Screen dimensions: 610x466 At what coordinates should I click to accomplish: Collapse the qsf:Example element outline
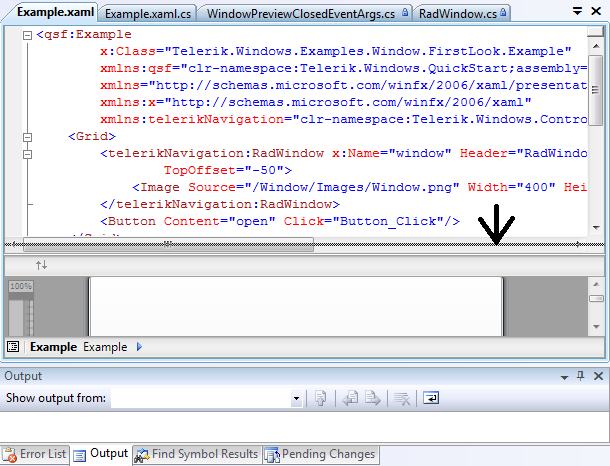click(27, 36)
